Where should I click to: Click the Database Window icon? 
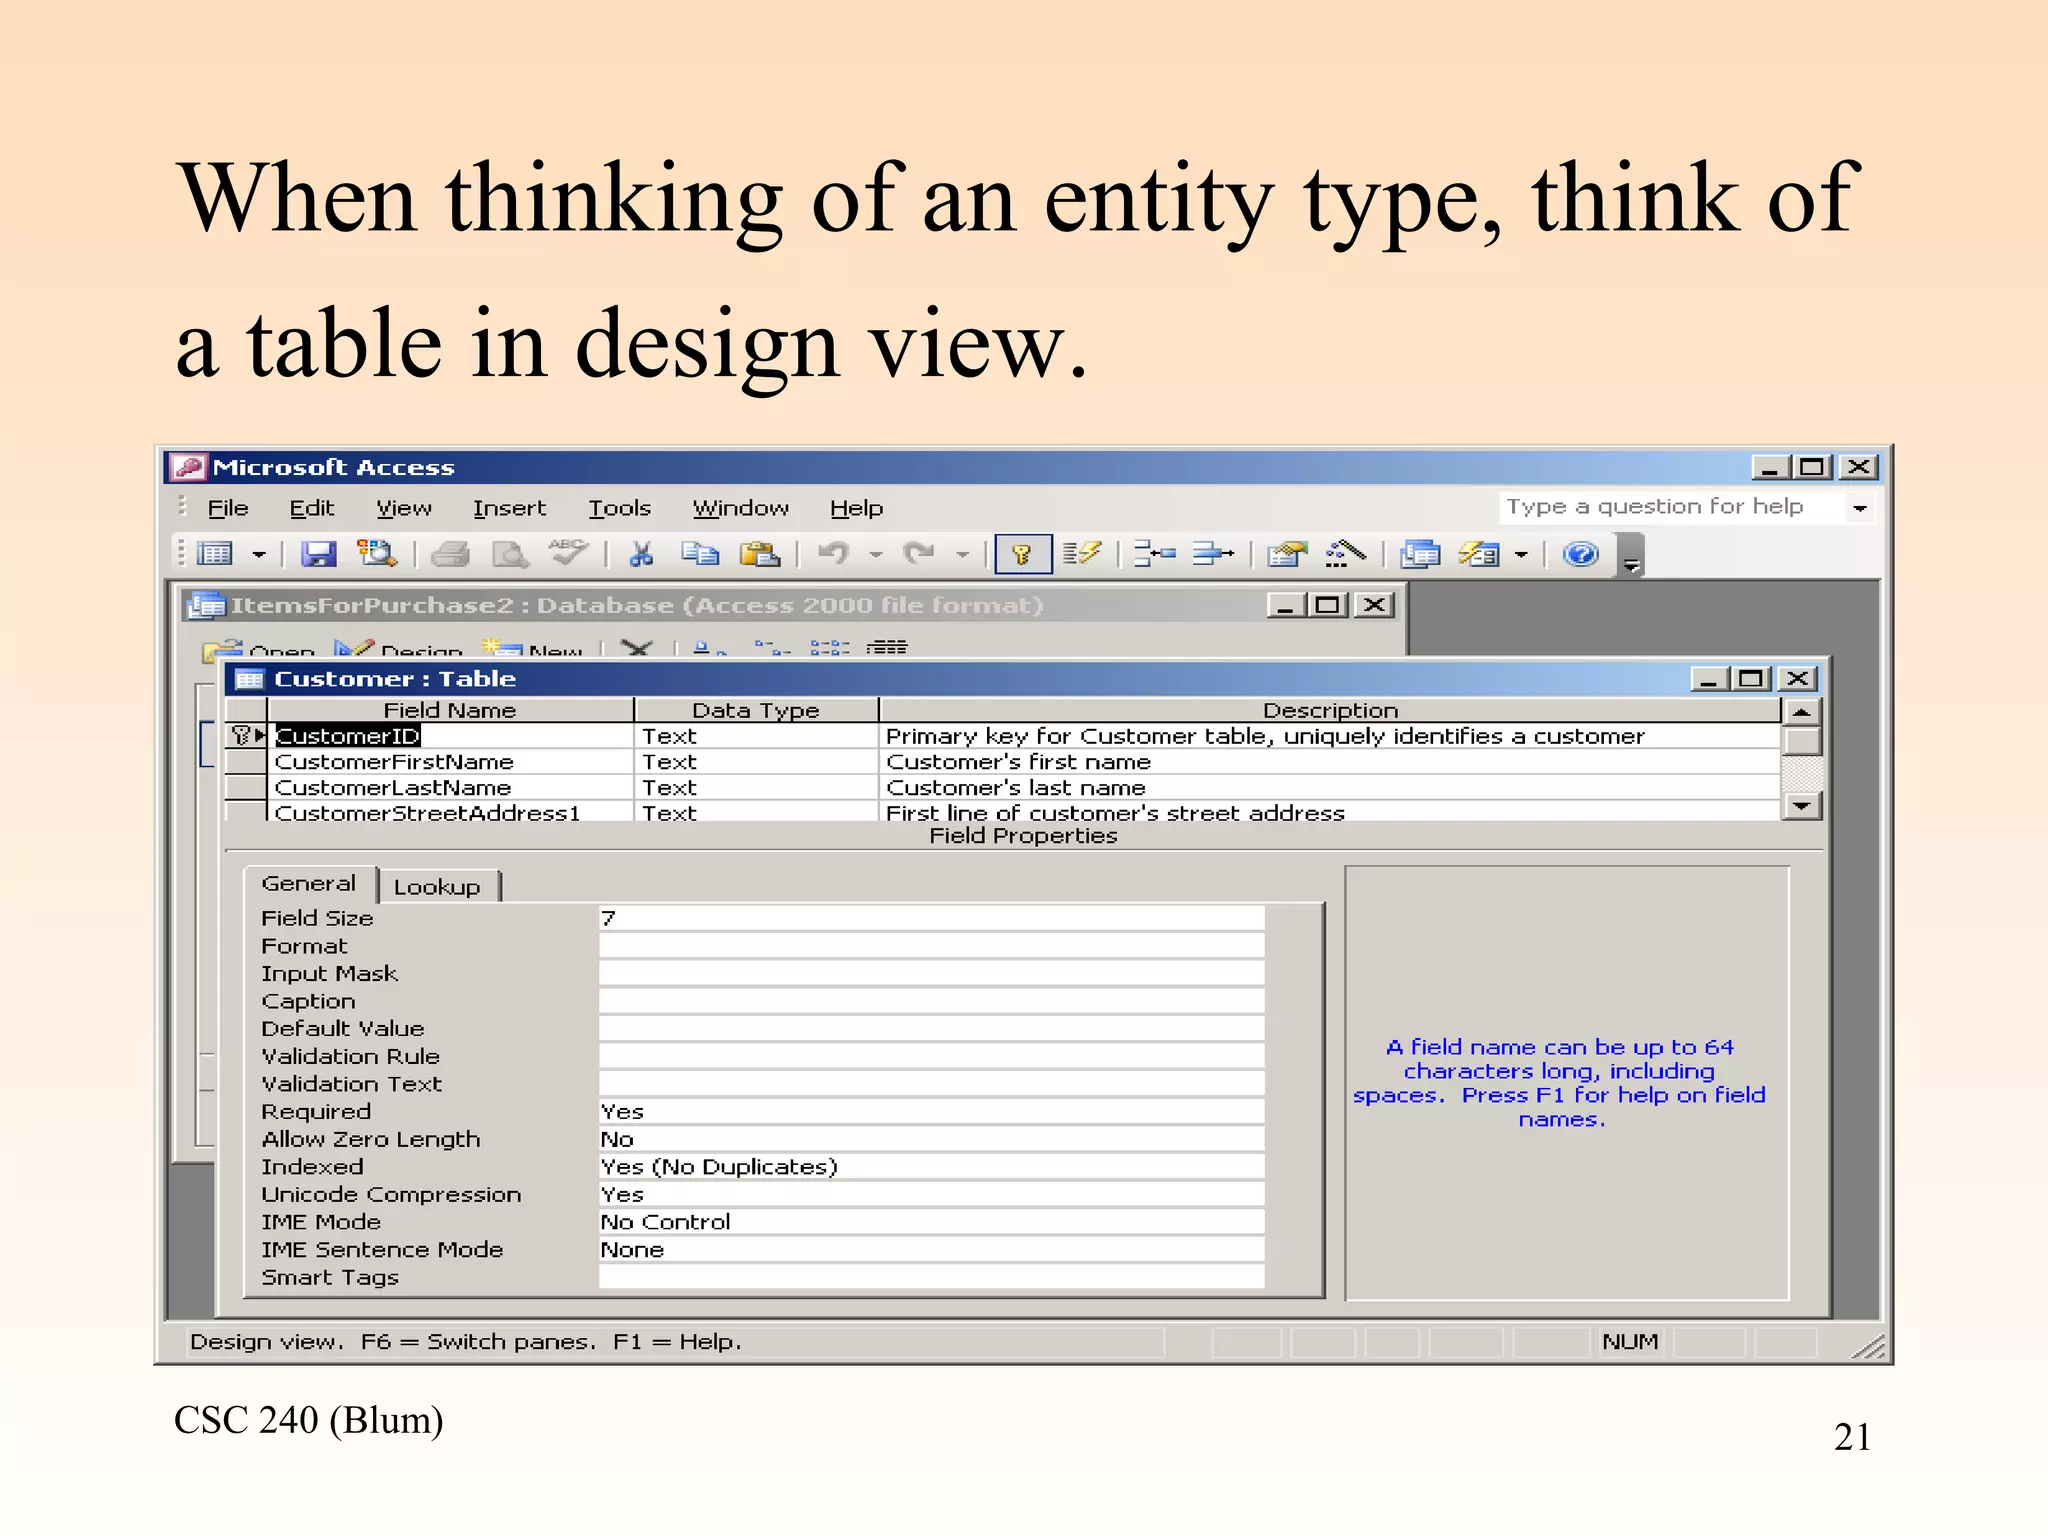pyautogui.click(x=1420, y=553)
